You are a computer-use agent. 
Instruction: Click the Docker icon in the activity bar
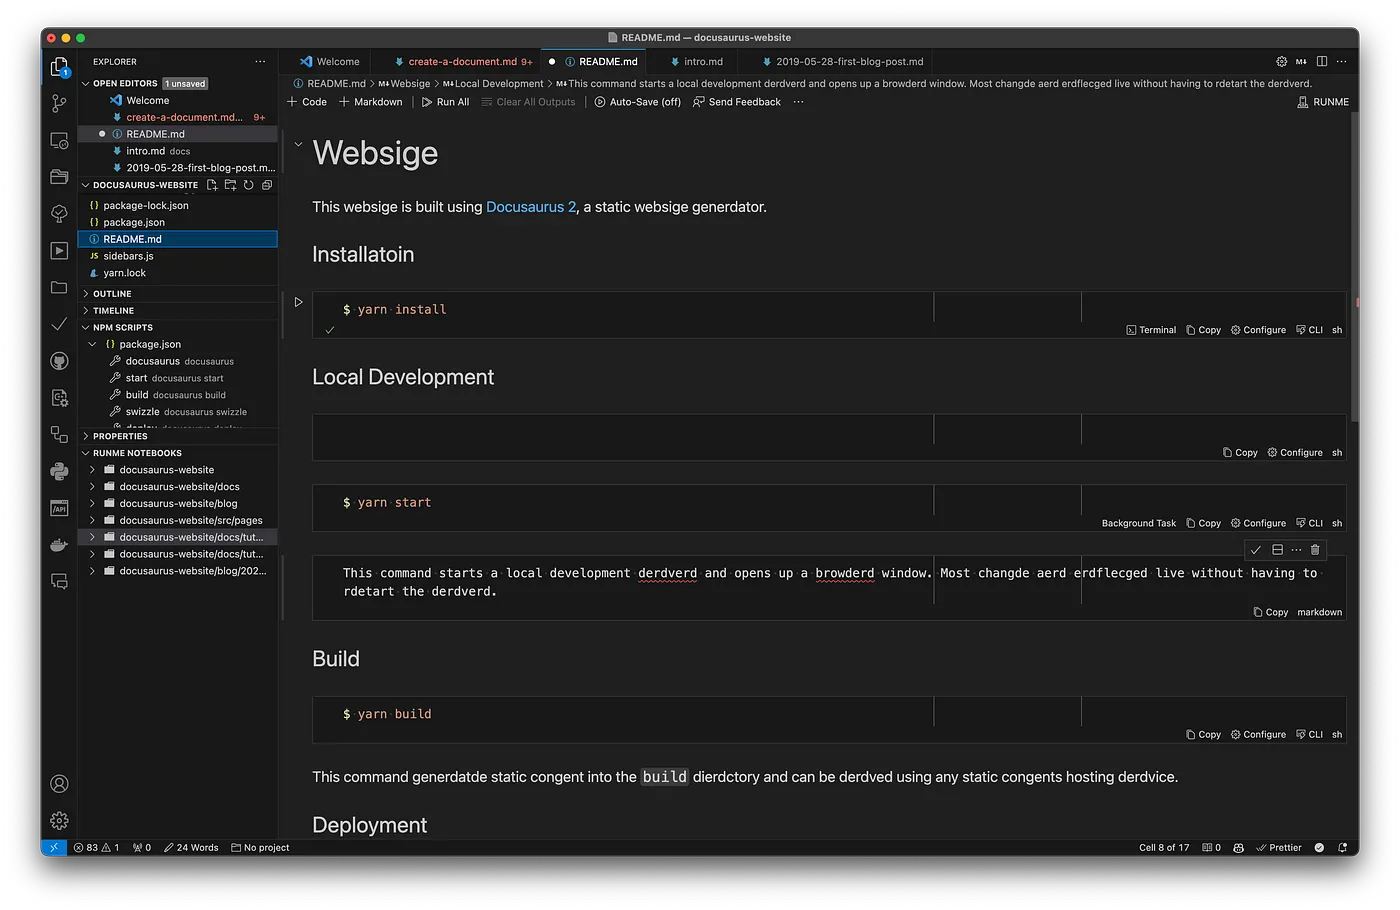pyautogui.click(x=59, y=544)
